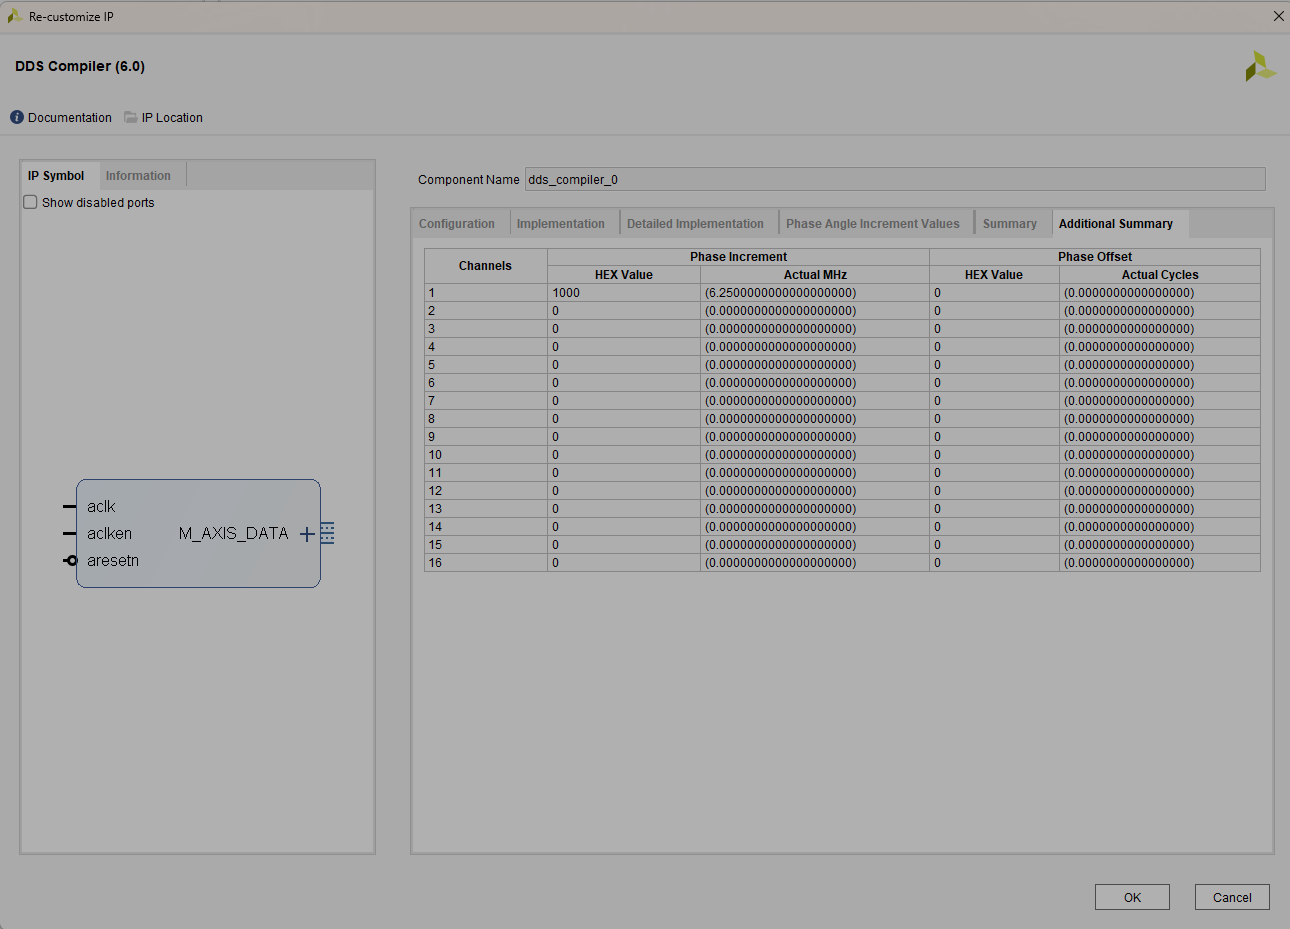The width and height of the screenshot is (1290, 929).
Task: Click the Vivado icon in the title bar
Action: 14,16
